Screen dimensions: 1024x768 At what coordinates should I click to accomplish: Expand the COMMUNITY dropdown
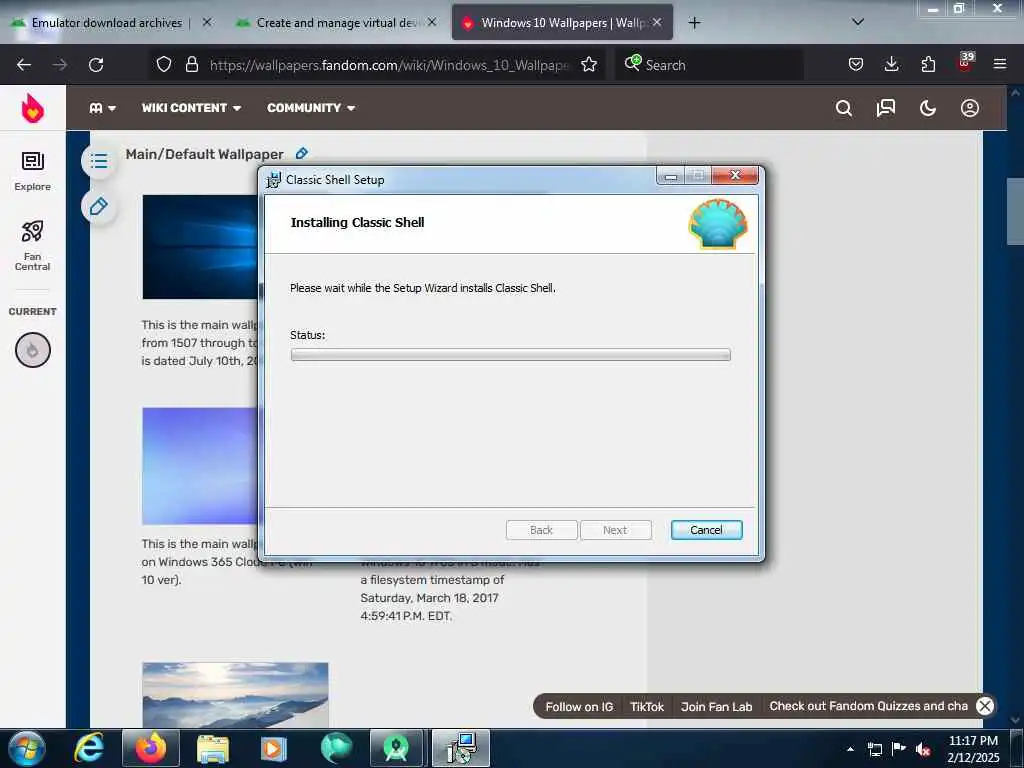pos(311,108)
